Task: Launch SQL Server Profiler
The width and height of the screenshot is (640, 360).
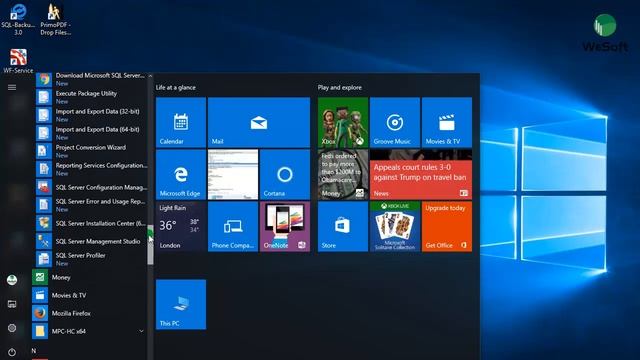Action: 90,259
